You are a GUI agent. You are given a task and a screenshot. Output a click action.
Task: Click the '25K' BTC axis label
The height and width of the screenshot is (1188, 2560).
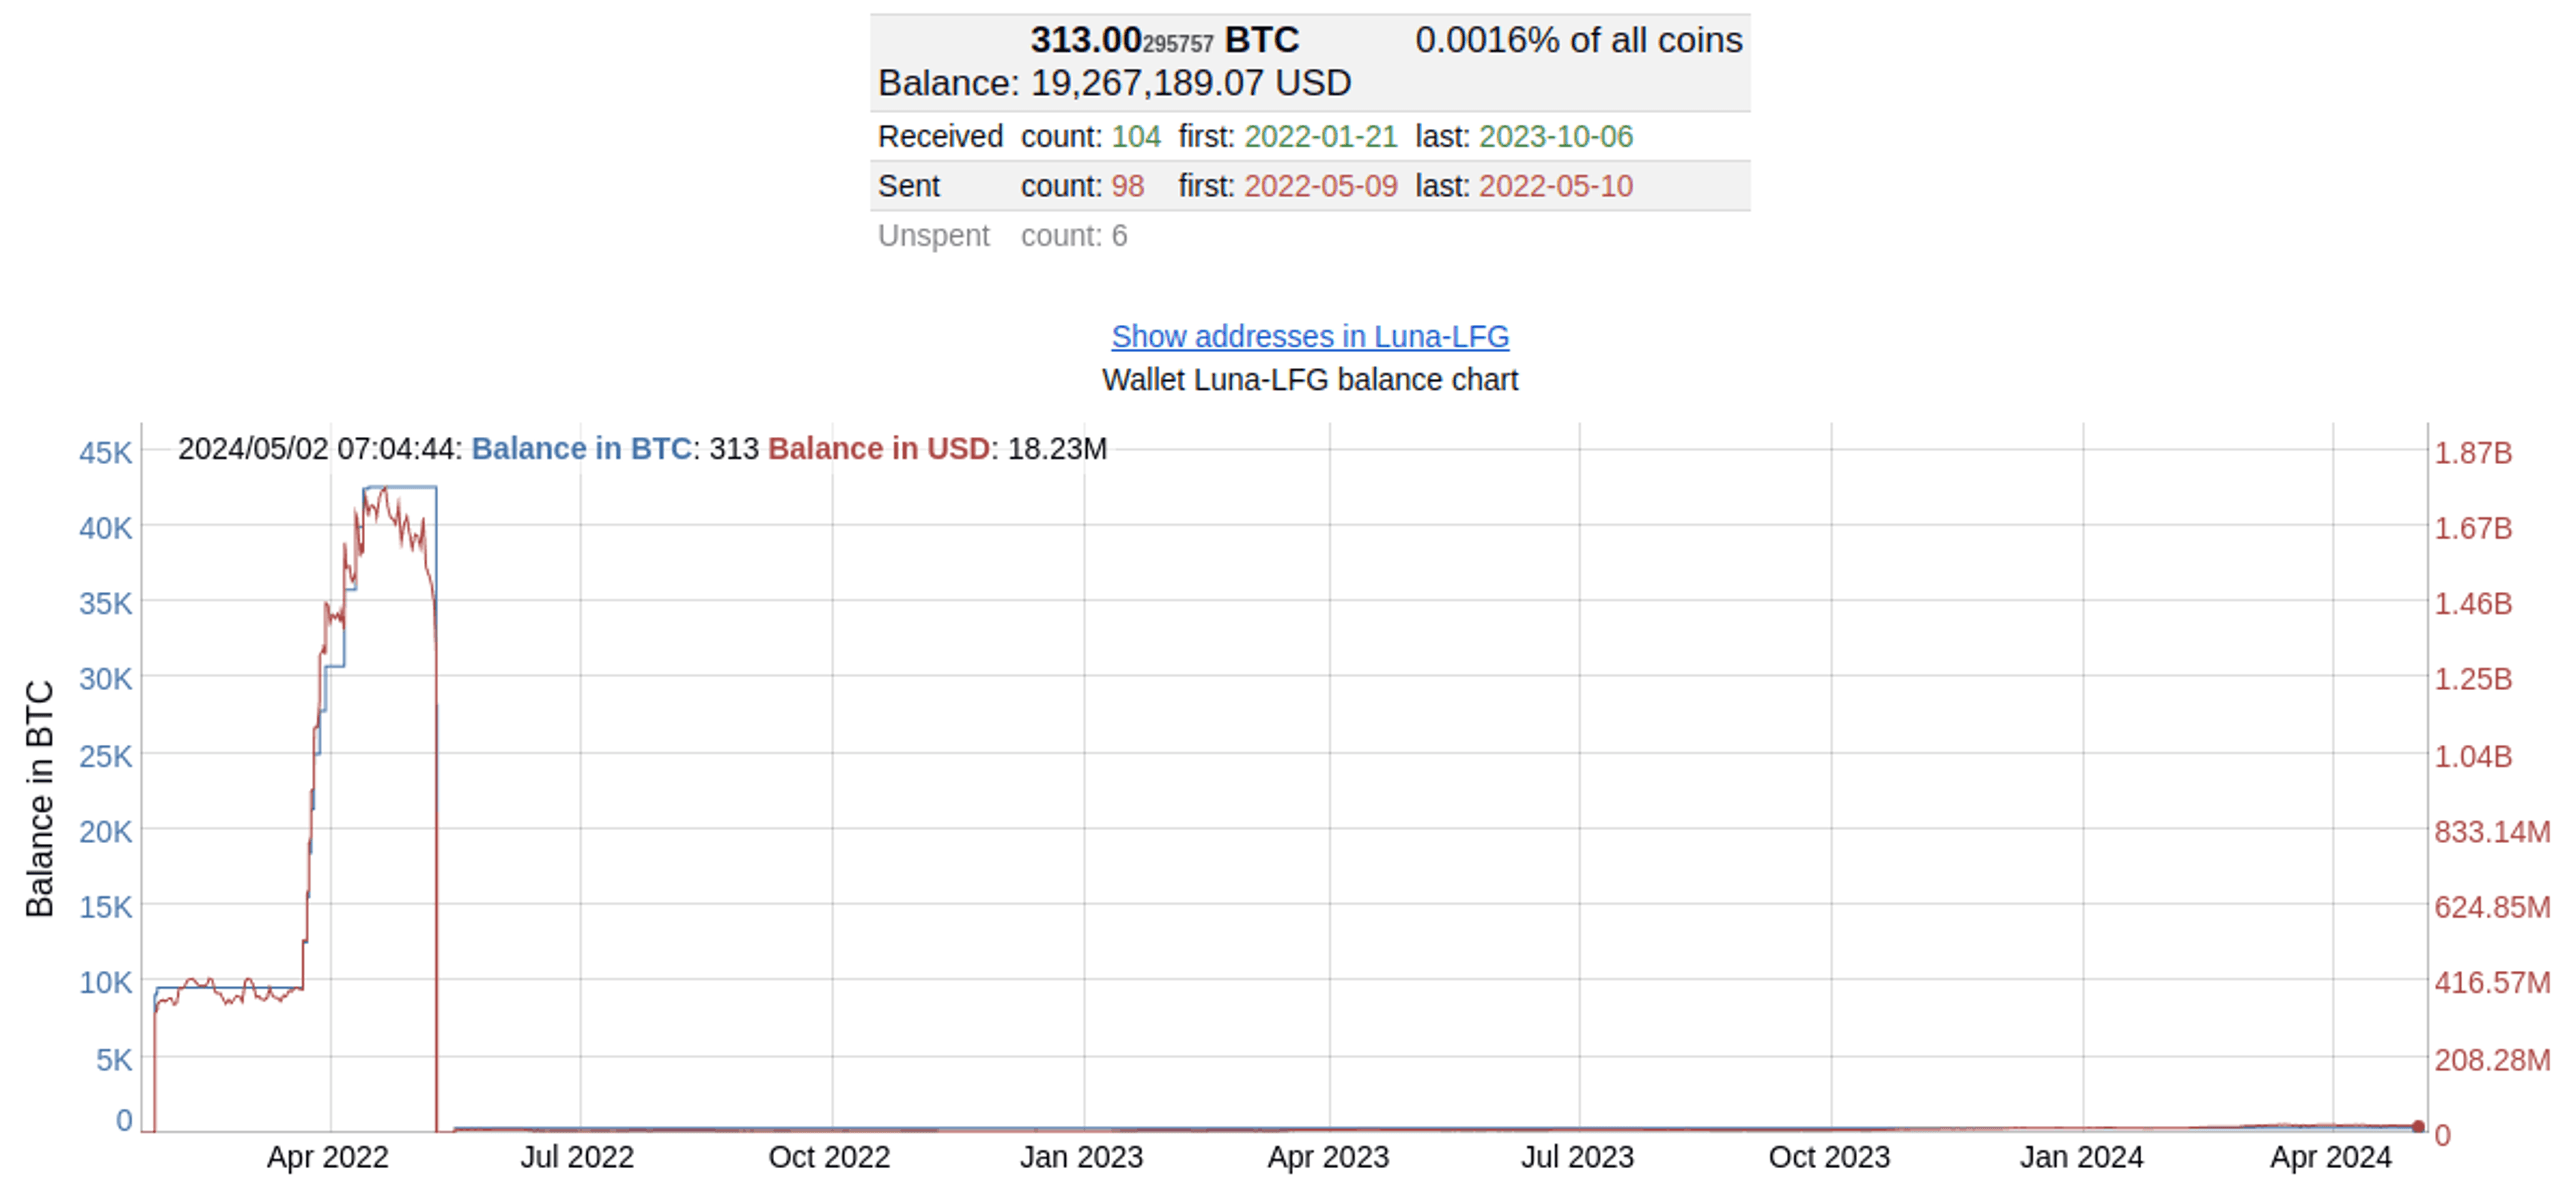105,756
